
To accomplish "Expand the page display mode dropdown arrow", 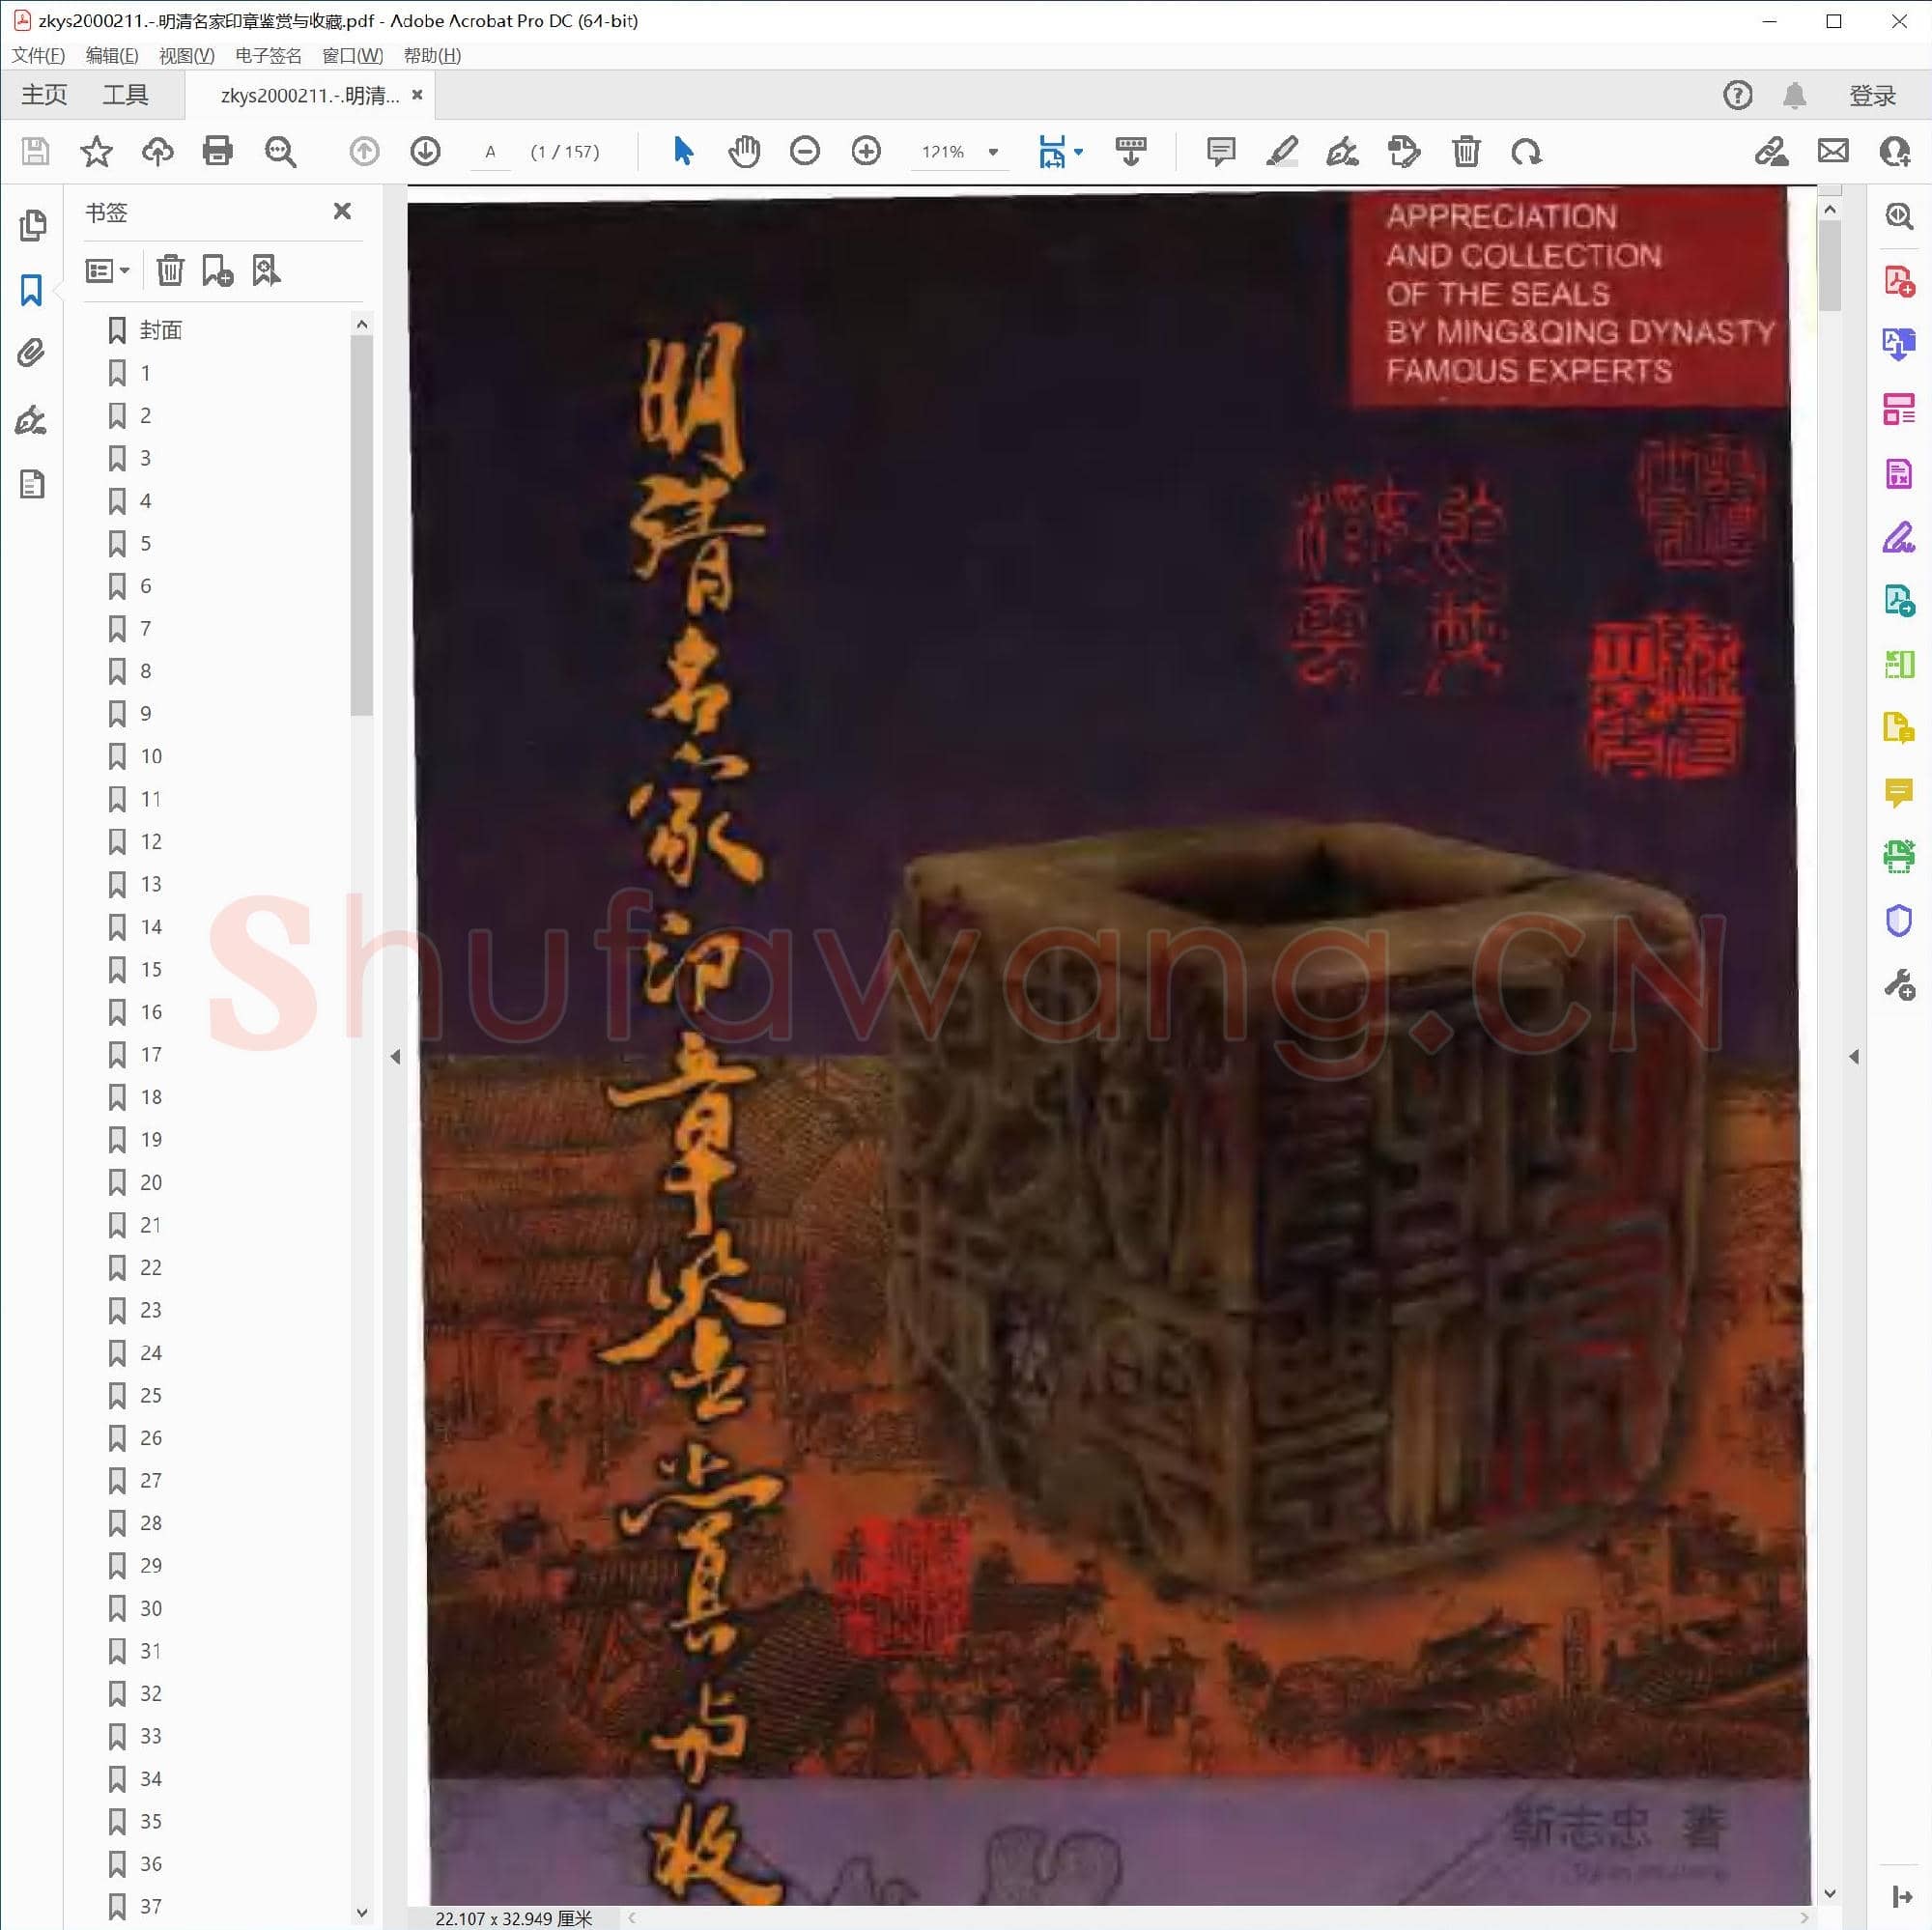I will (1077, 151).
